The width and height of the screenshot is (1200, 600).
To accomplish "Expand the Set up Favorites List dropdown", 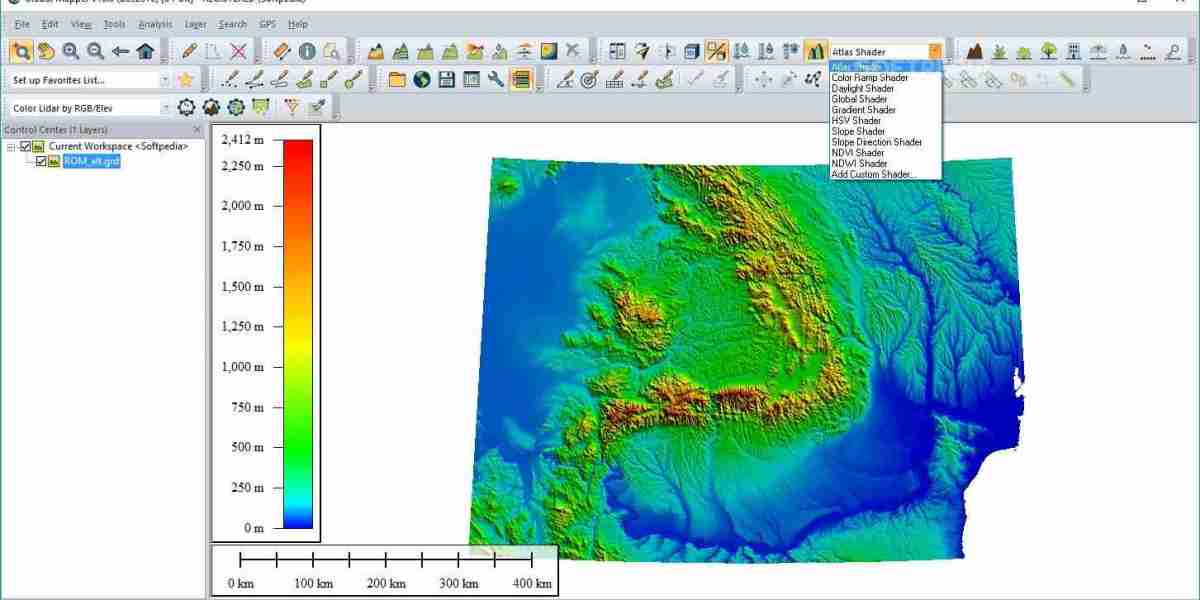I will tap(165, 80).
